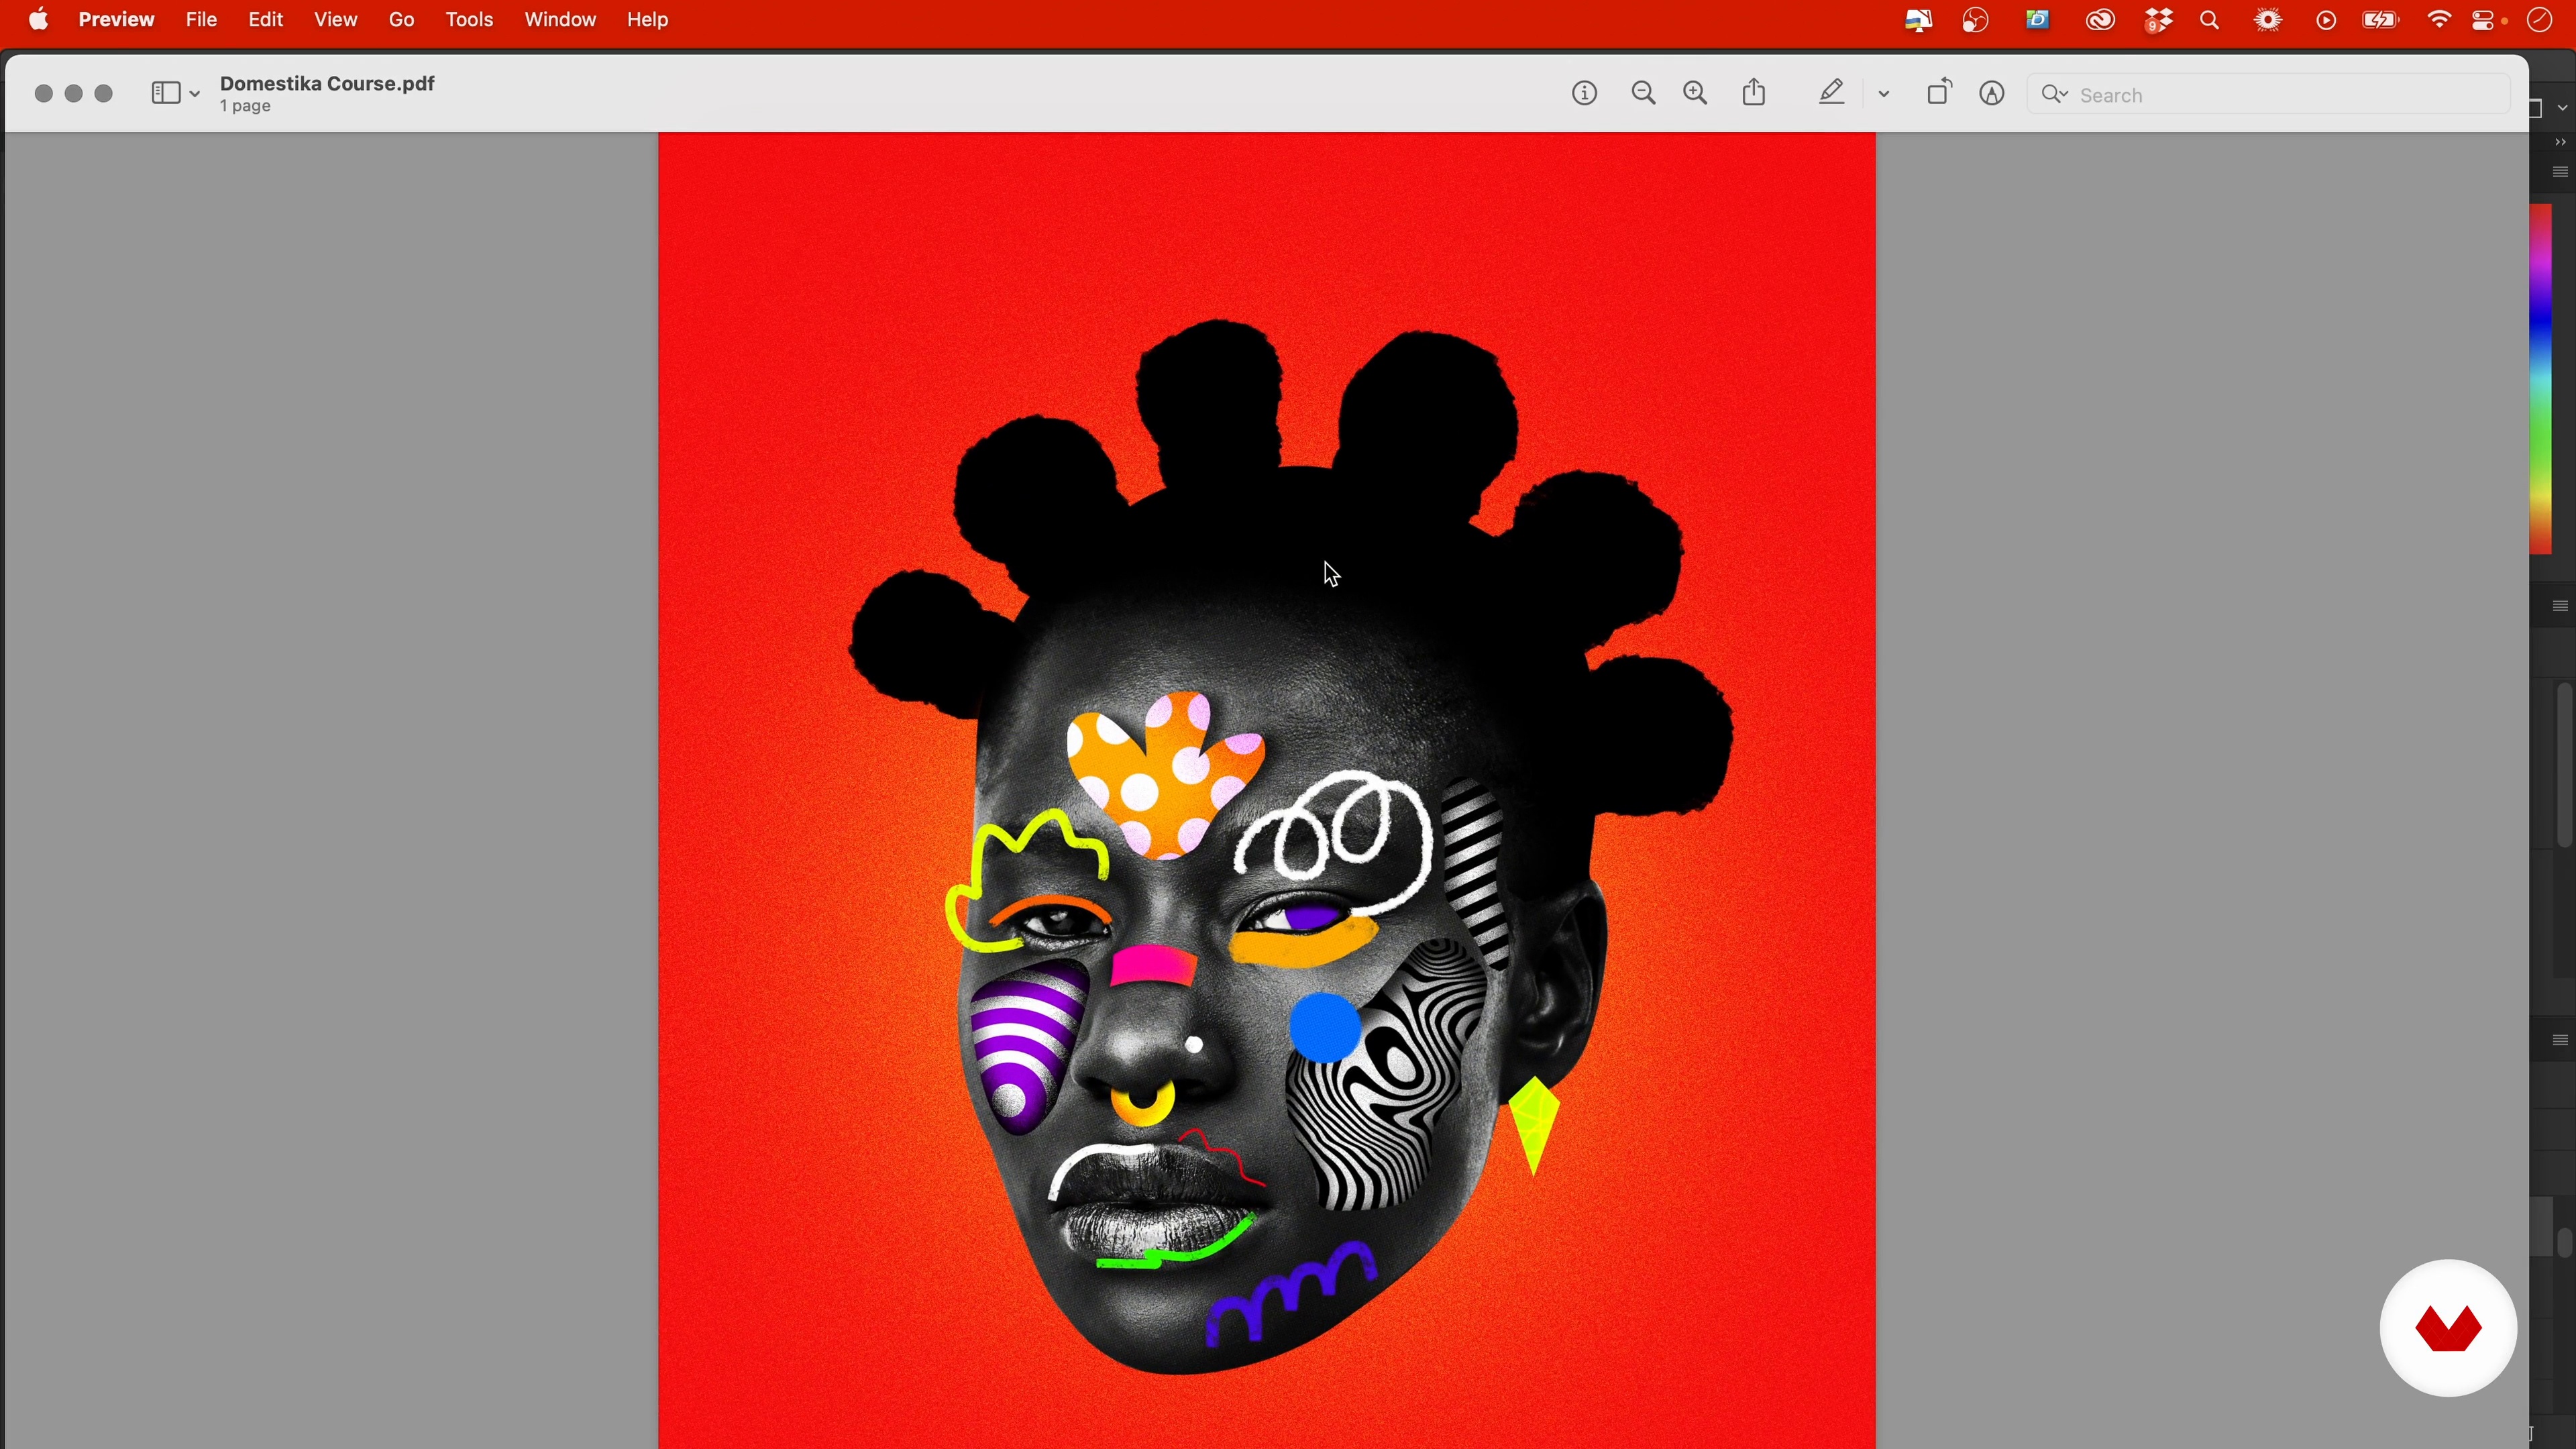Screen dimensions: 2576x1449
Task: Open the File menu
Action: click(x=202, y=20)
